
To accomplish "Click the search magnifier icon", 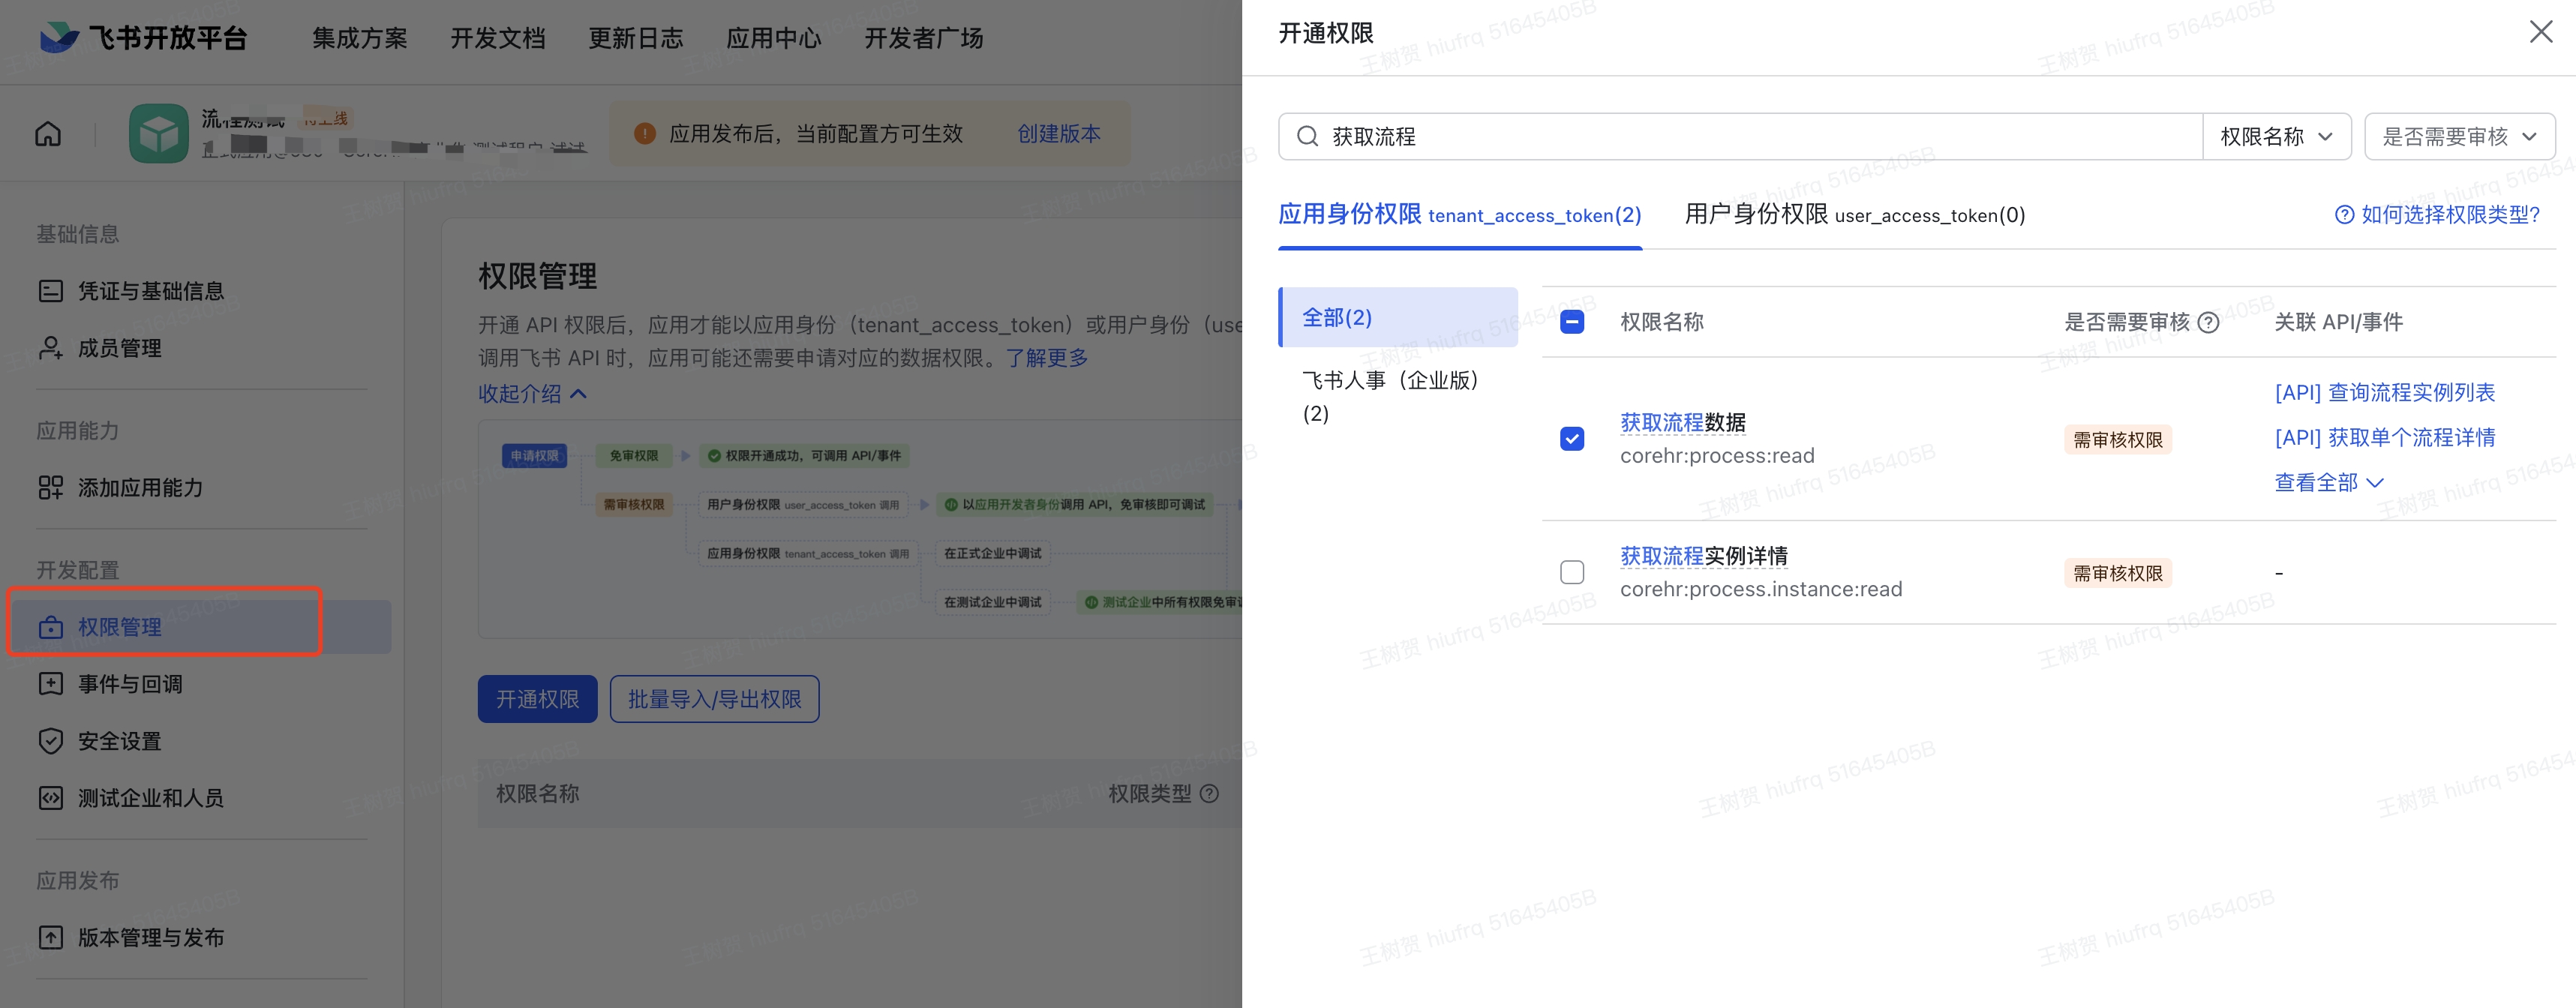I will 1307,136.
